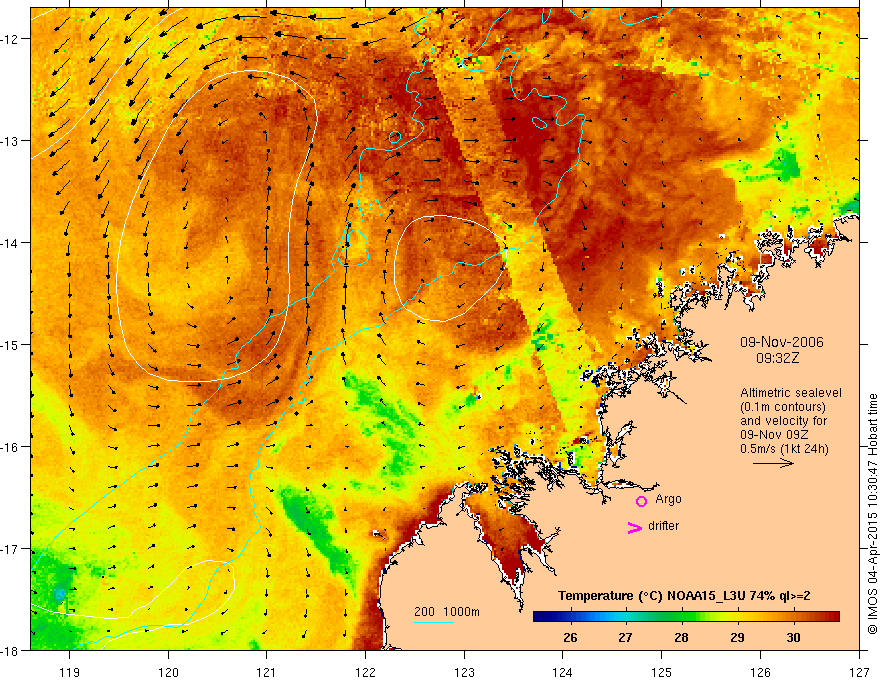Click the '126' longitude axis label

760,672
